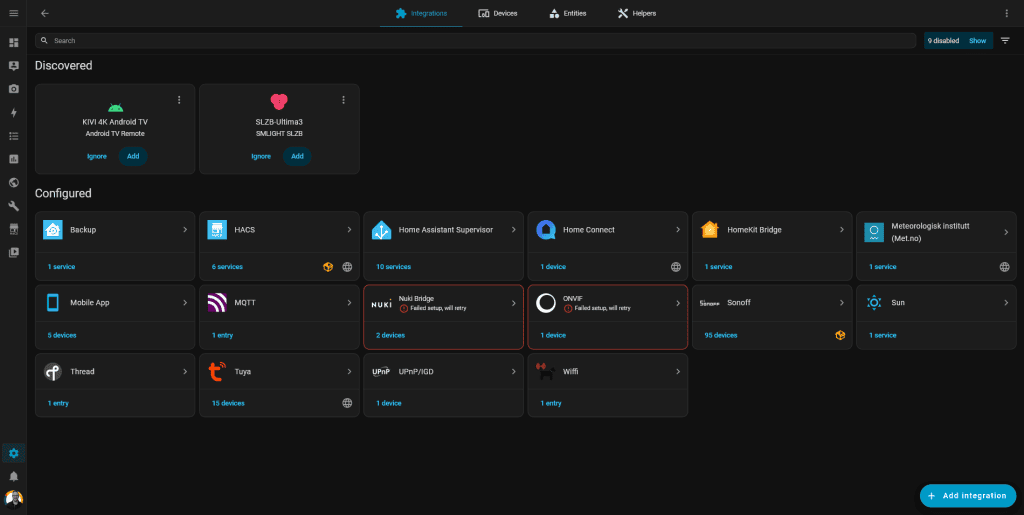Open SLZB-Ultima3 three-dot menu
The height and width of the screenshot is (515, 1024).
coord(343,100)
